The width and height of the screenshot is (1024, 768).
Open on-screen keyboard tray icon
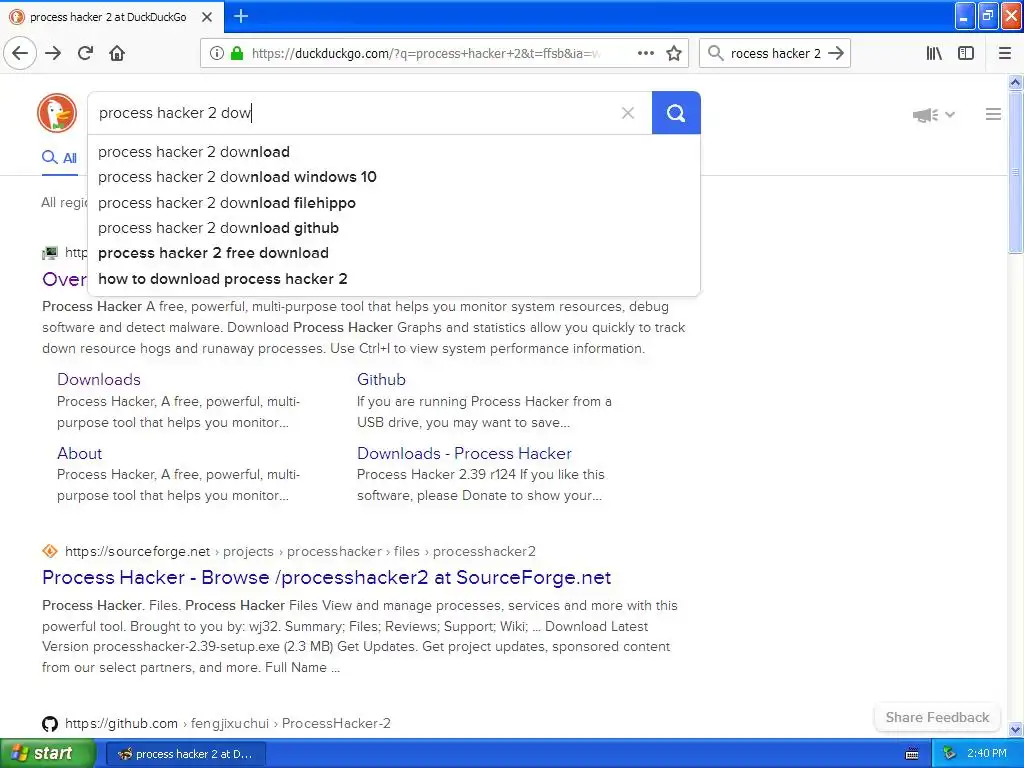click(x=912, y=754)
